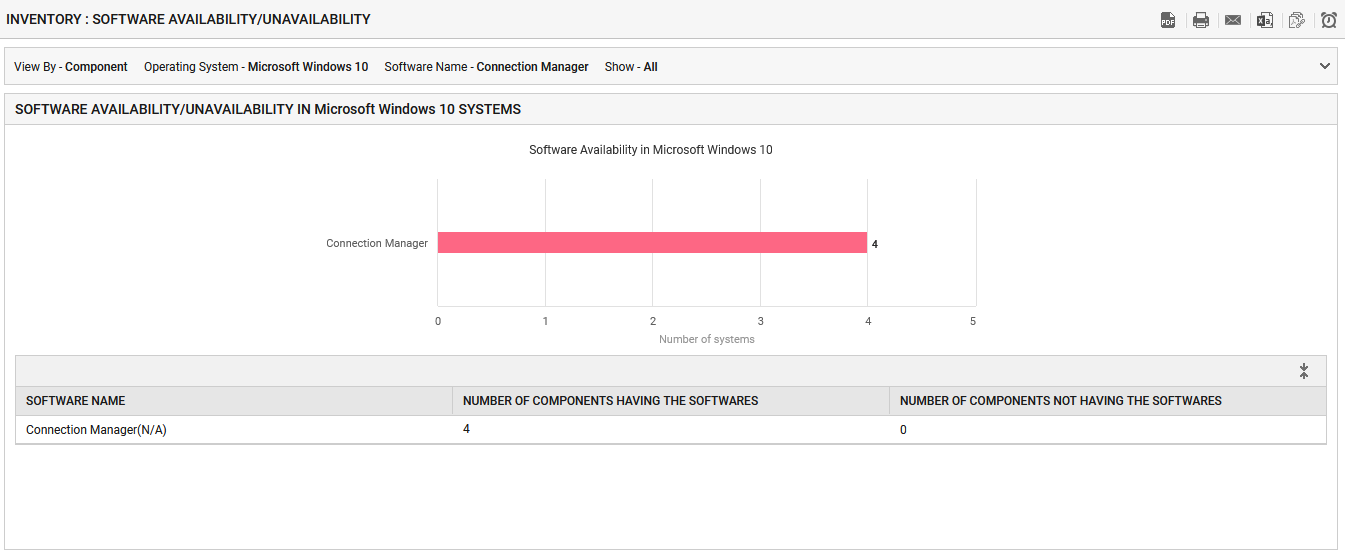Export the report to Excel/CSV file
The image size is (1345, 553).
coord(1265,20)
